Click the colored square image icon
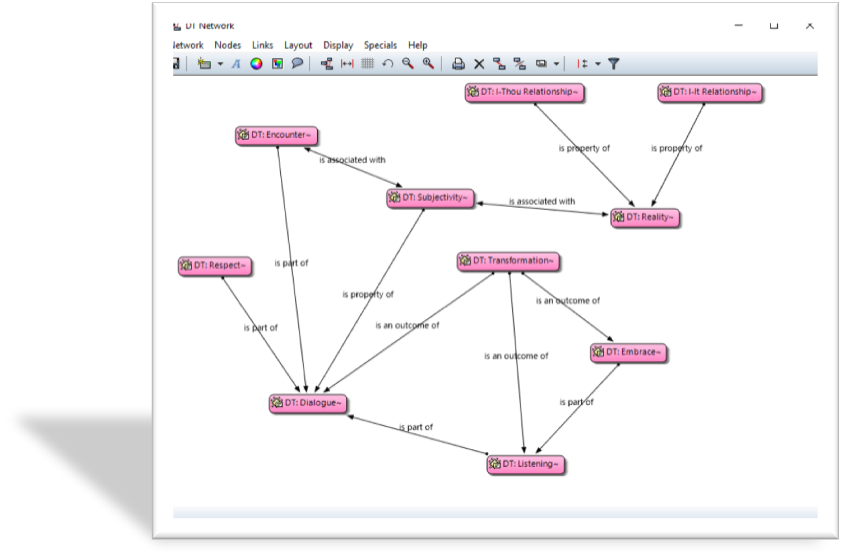The image size is (841, 555). tap(277, 64)
